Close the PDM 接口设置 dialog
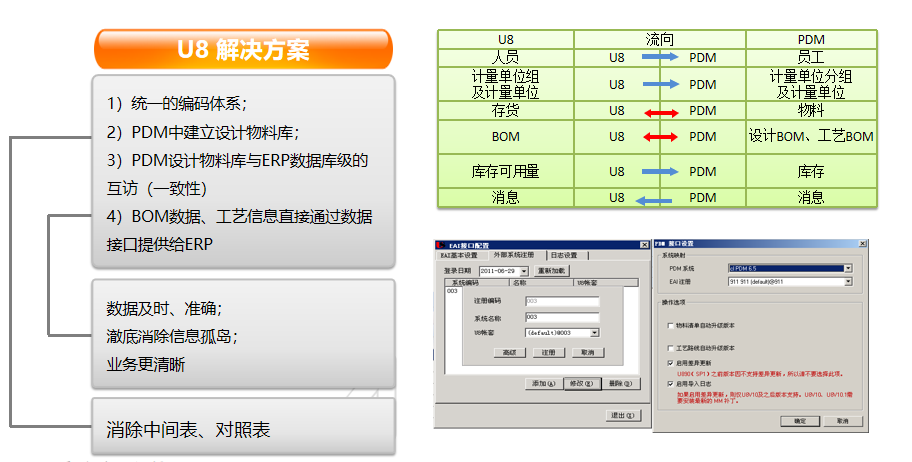 point(862,243)
